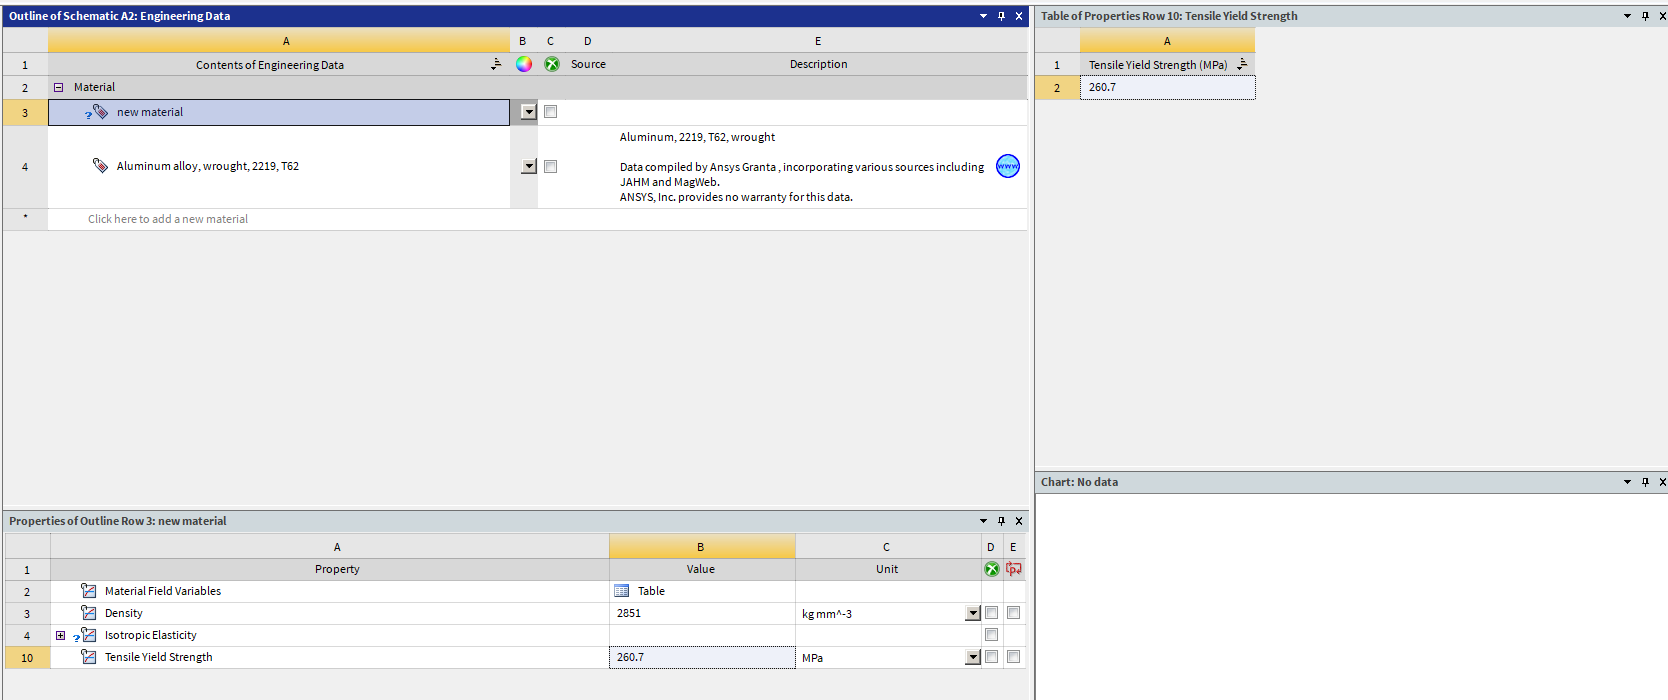
Task: Click the color wheel icon in Outline header
Action: 524,64
